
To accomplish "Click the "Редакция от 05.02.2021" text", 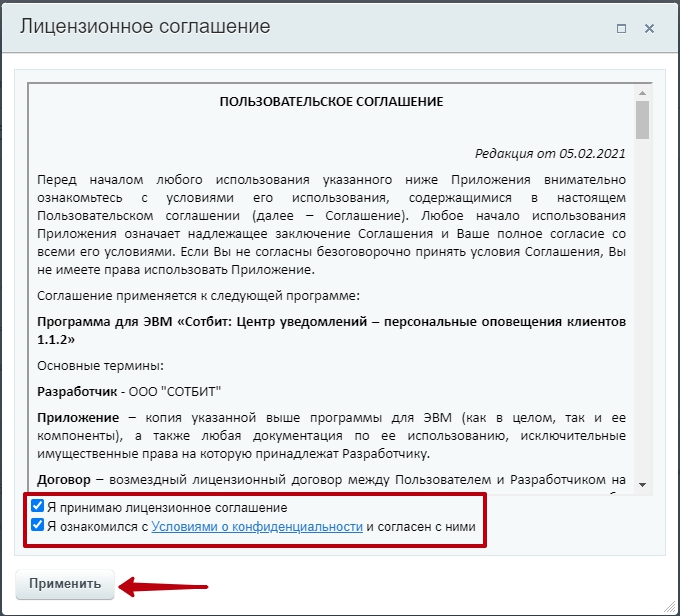I will pyautogui.click(x=550, y=154).
